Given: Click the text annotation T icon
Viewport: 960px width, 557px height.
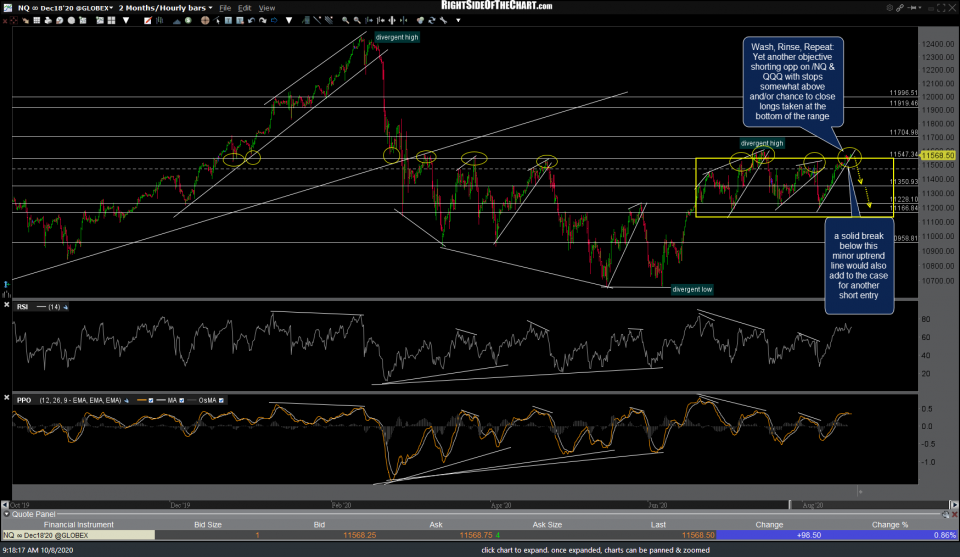Looking at the screenshot, I should point(228,20).
